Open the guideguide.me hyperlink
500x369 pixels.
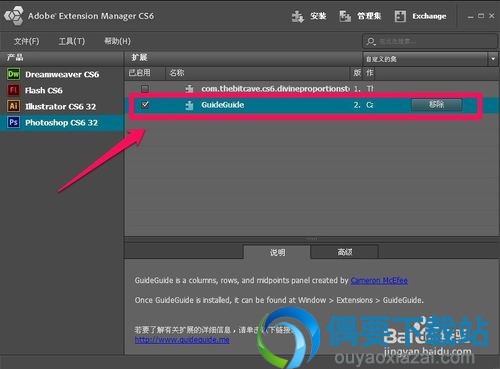(x=182, y=340)
